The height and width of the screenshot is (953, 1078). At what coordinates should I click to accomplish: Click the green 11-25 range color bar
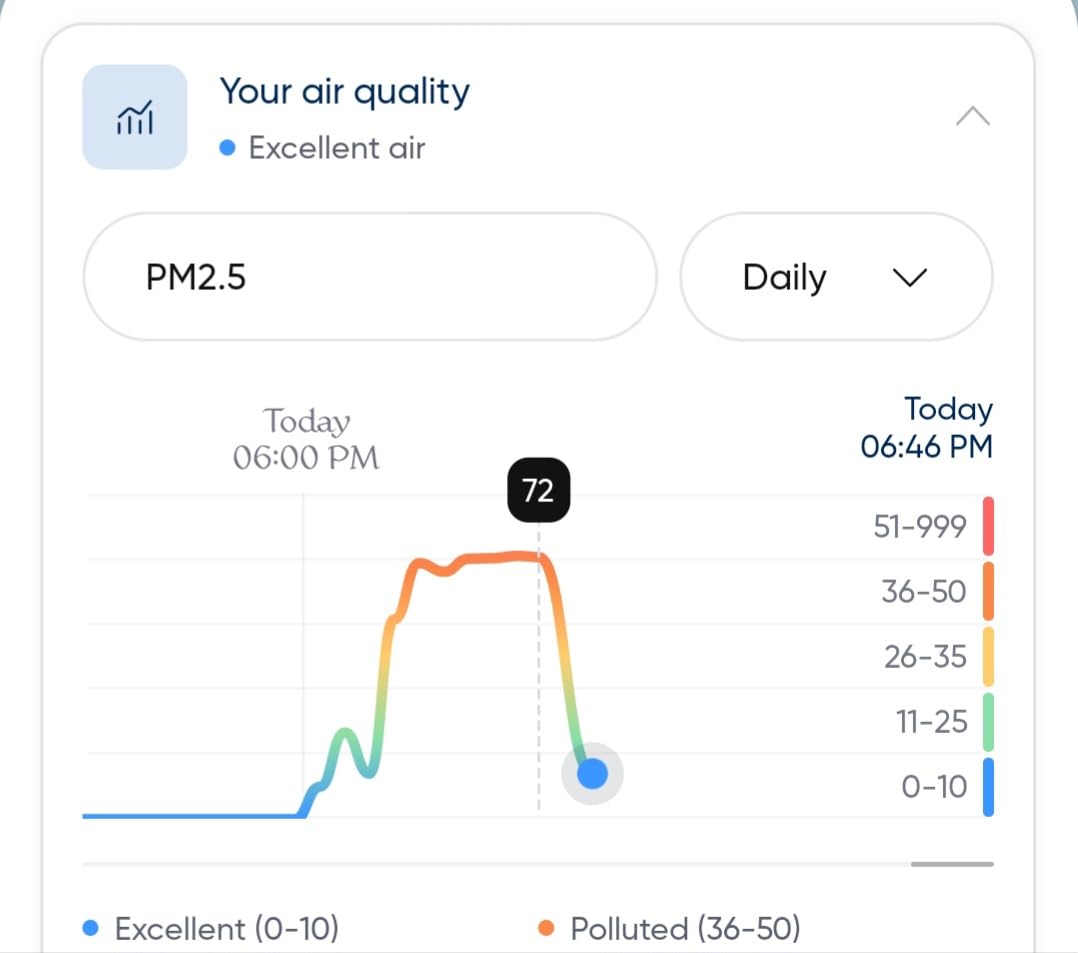tap(987, 721)
